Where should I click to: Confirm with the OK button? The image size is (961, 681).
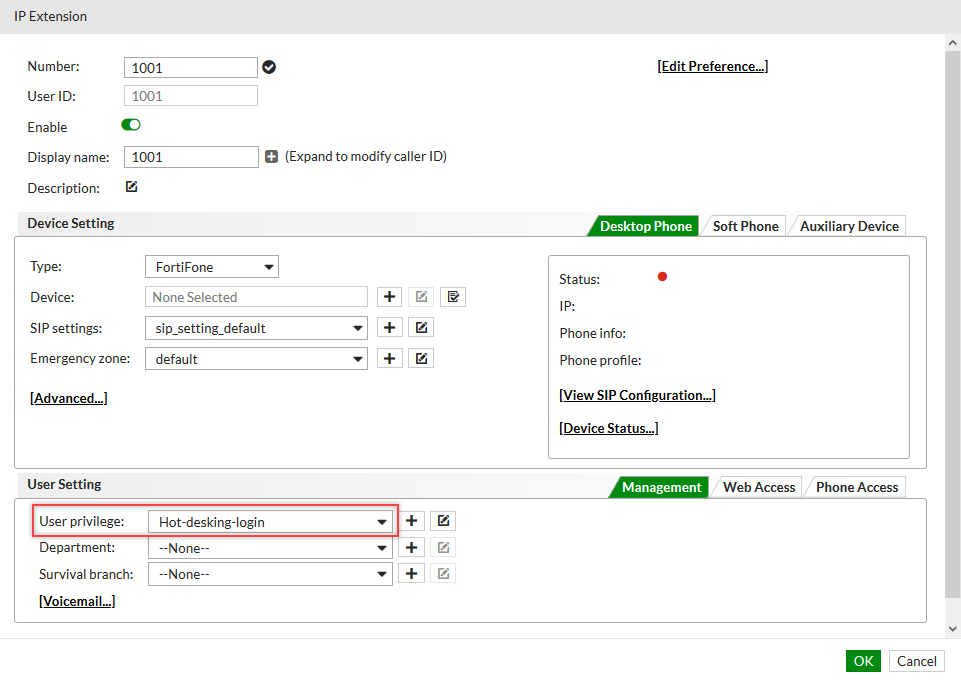tap(864, 661)
